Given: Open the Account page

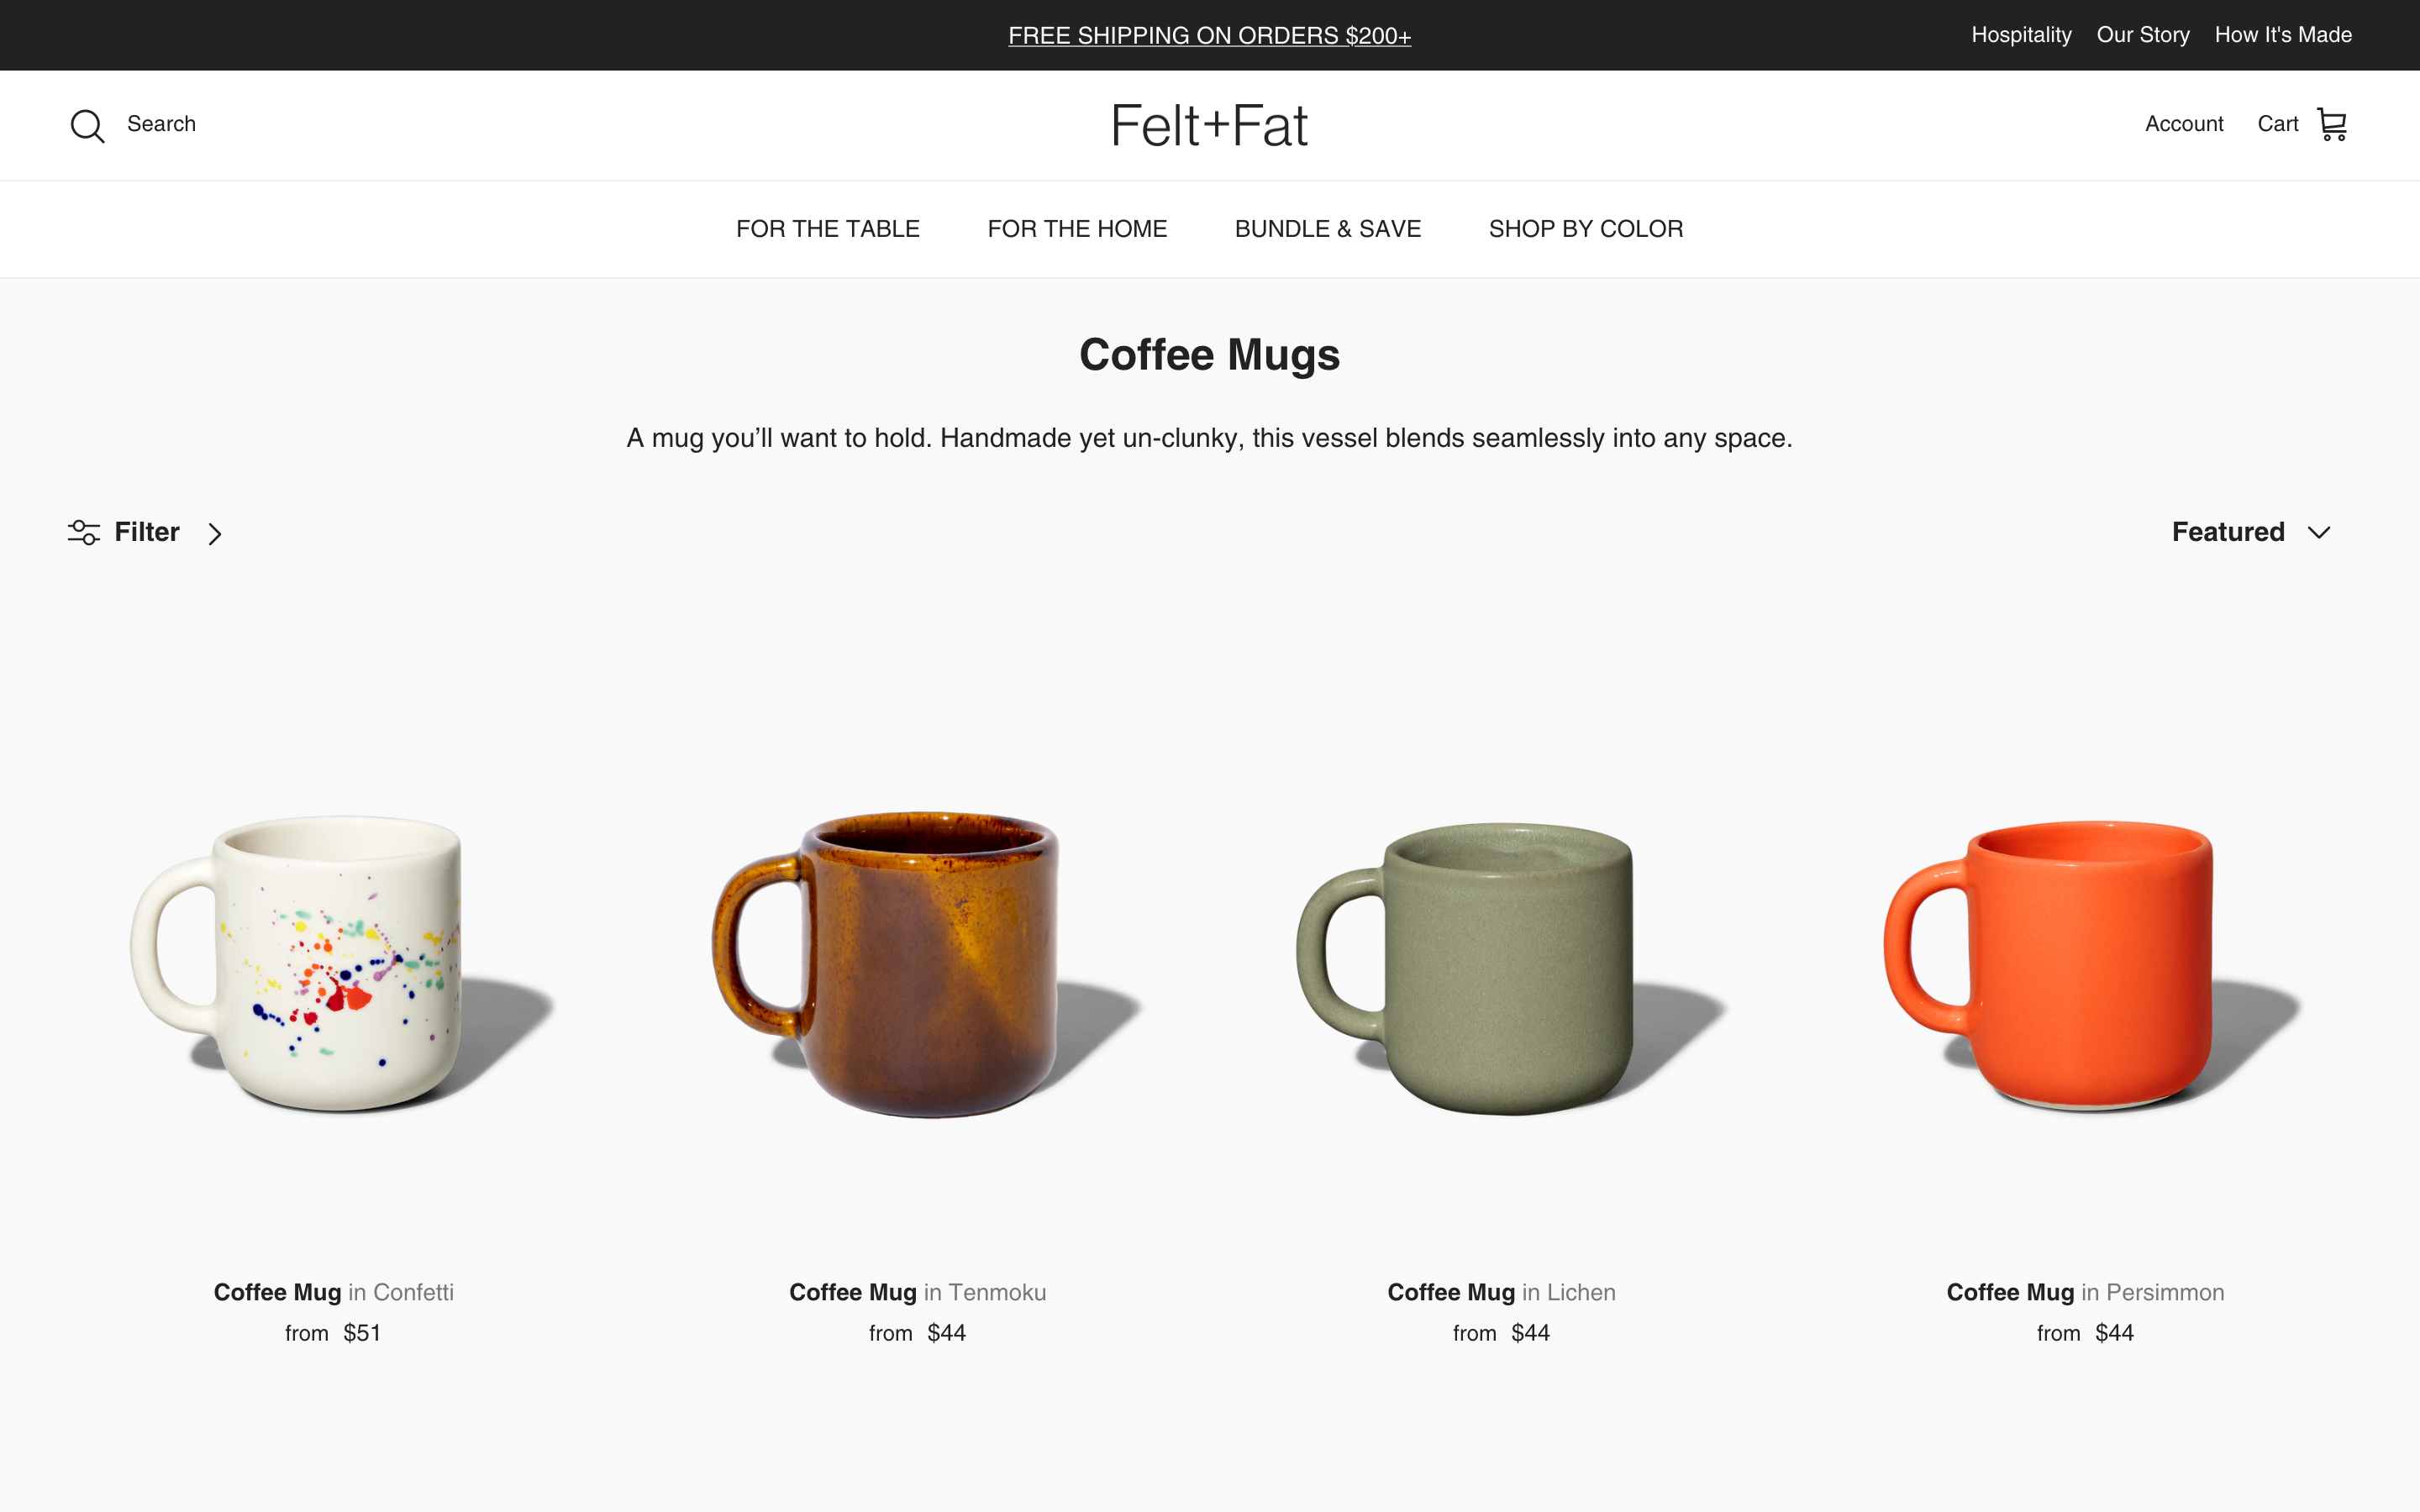Looking at the screenshot, I should point(2184,123).
